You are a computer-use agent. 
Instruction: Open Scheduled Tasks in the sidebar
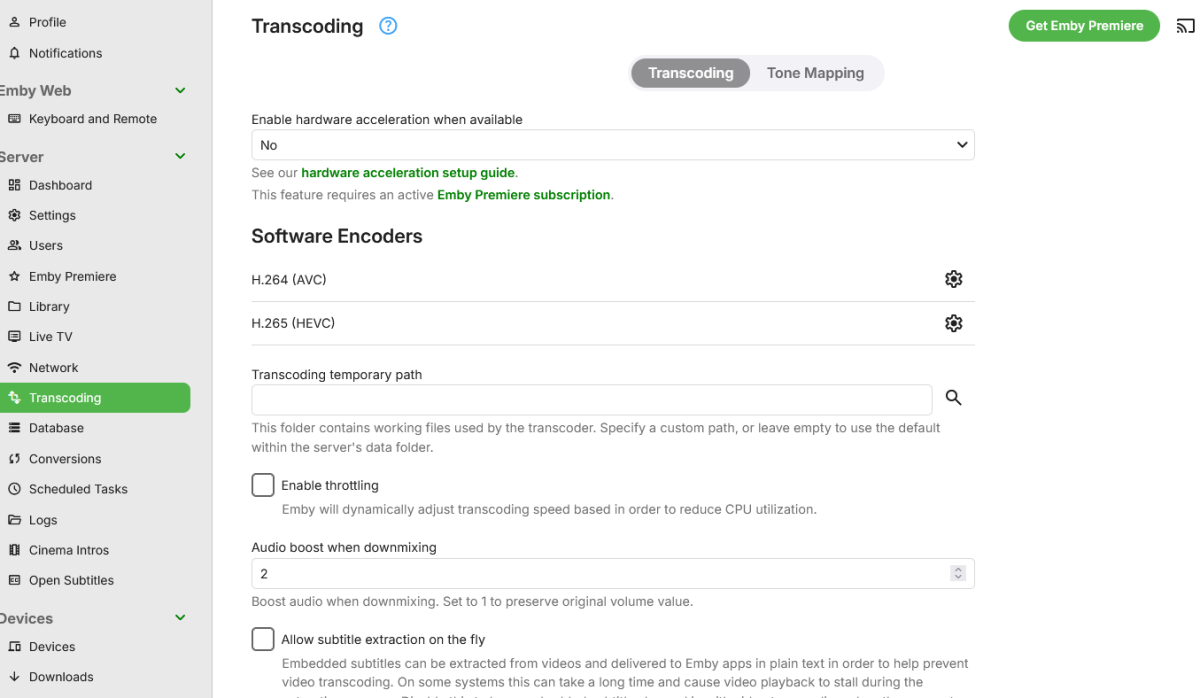(78, 489)
